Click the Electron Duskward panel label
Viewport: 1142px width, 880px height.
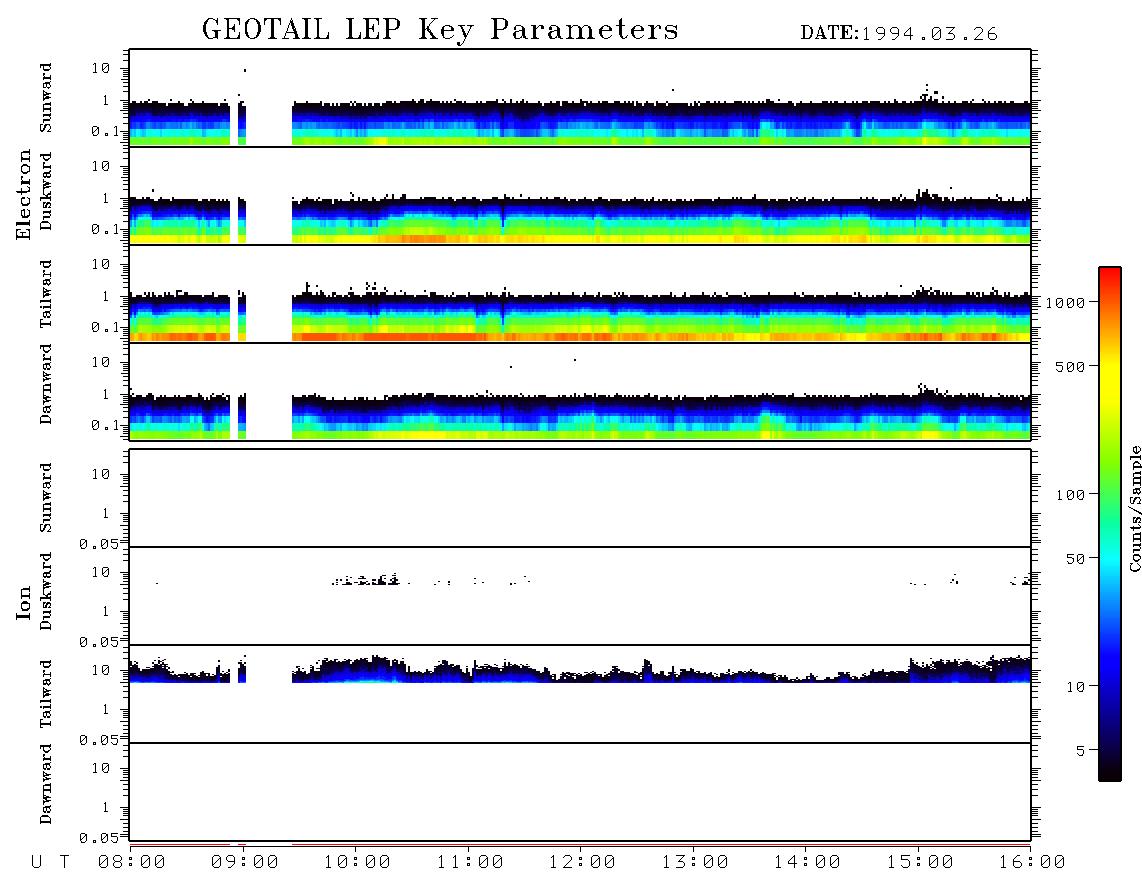[46, 191]
